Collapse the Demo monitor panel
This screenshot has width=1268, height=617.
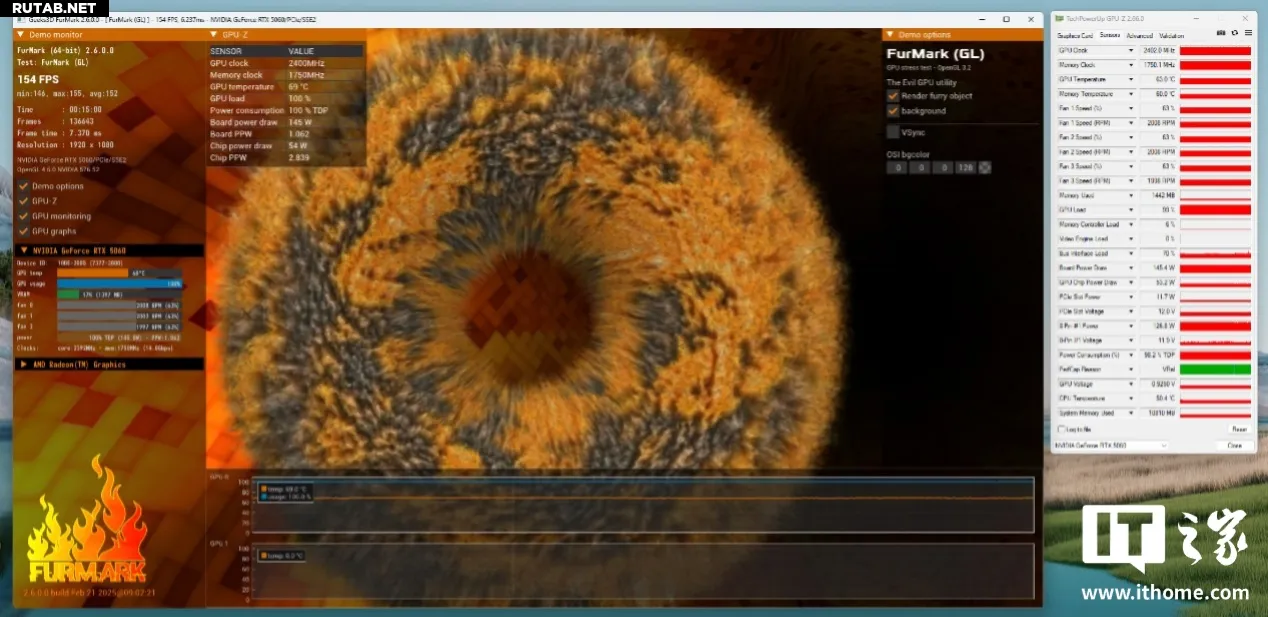click(x=22, y=34)
